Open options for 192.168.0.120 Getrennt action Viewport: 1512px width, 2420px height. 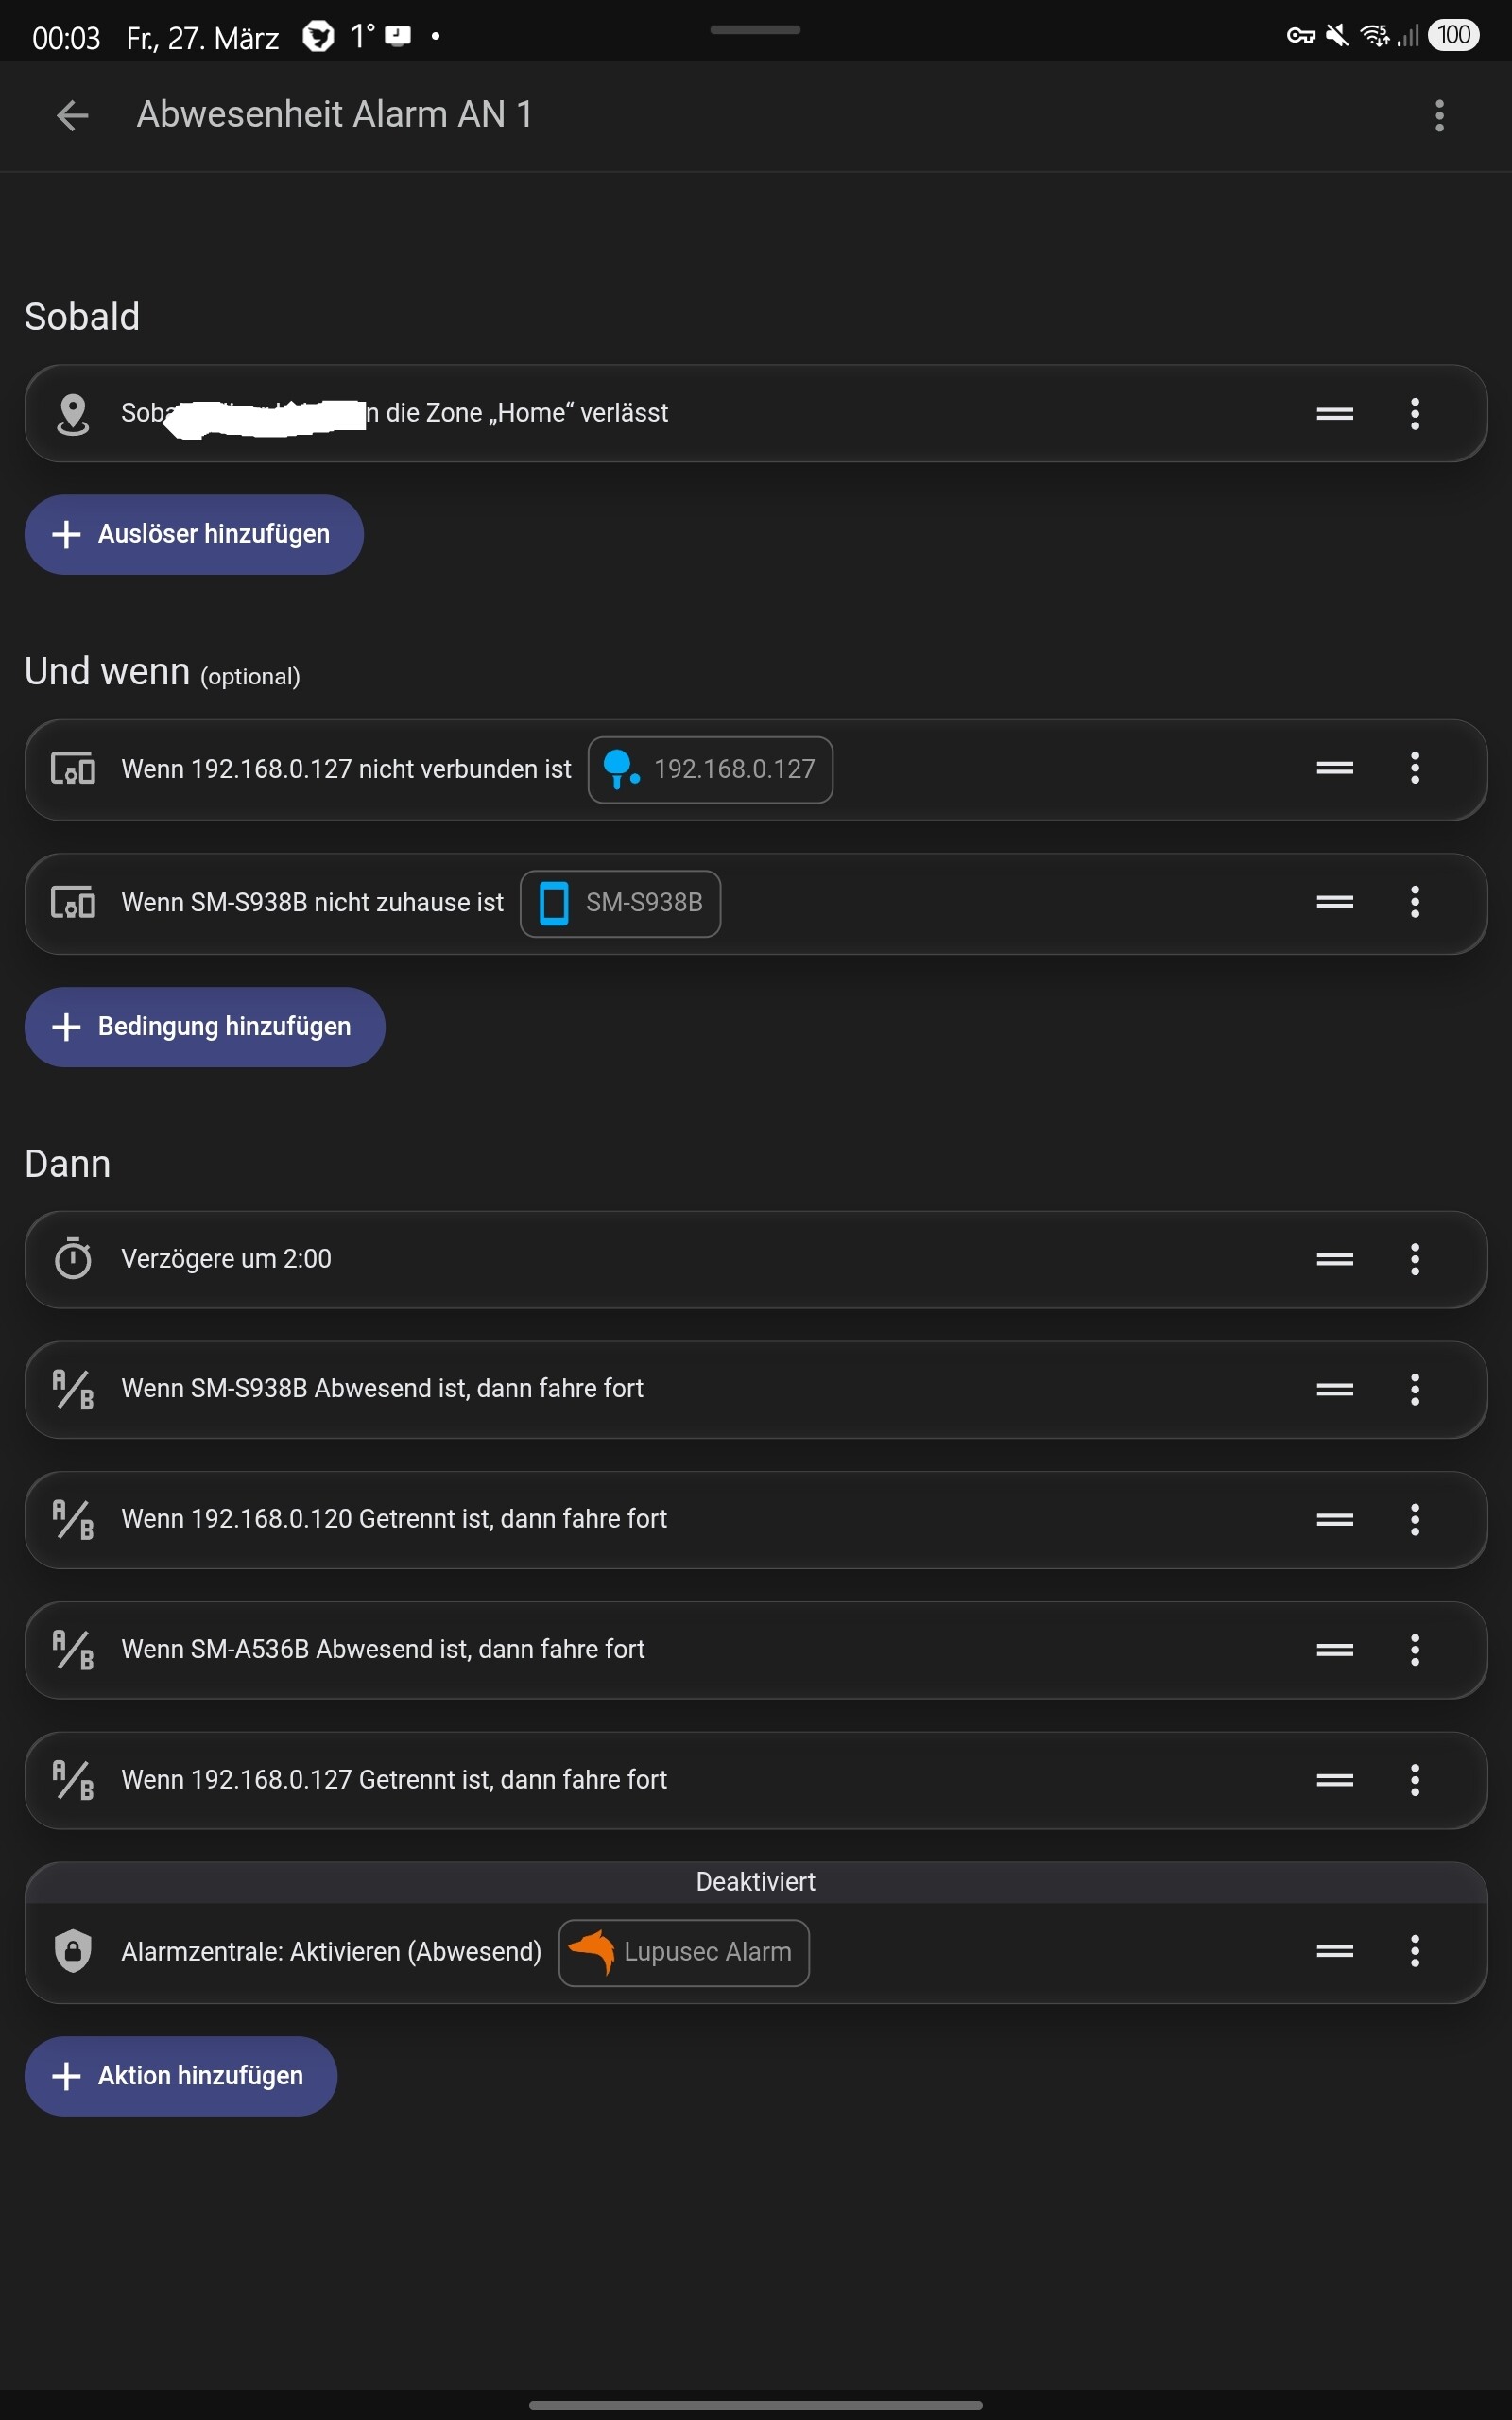(x=1414, y=1519)
